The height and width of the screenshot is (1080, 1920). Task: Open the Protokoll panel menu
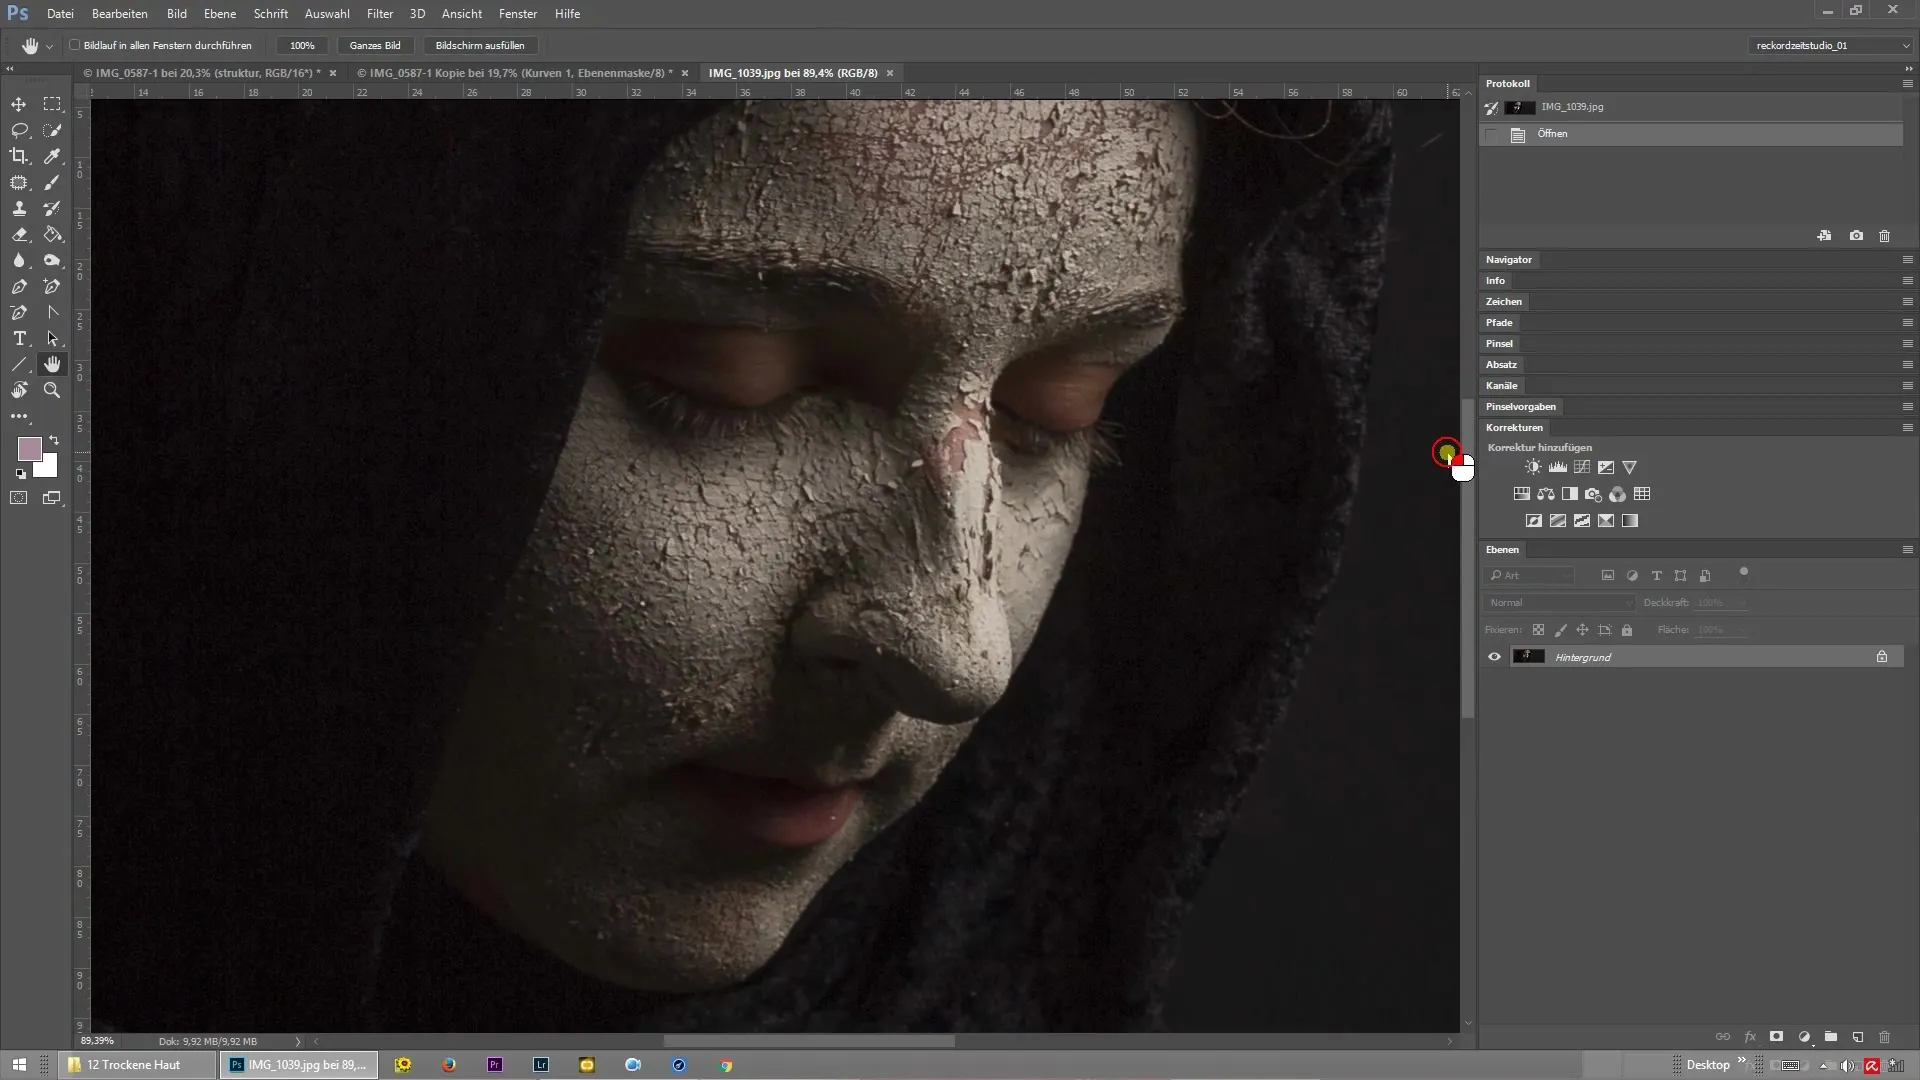pos(1907,84)
